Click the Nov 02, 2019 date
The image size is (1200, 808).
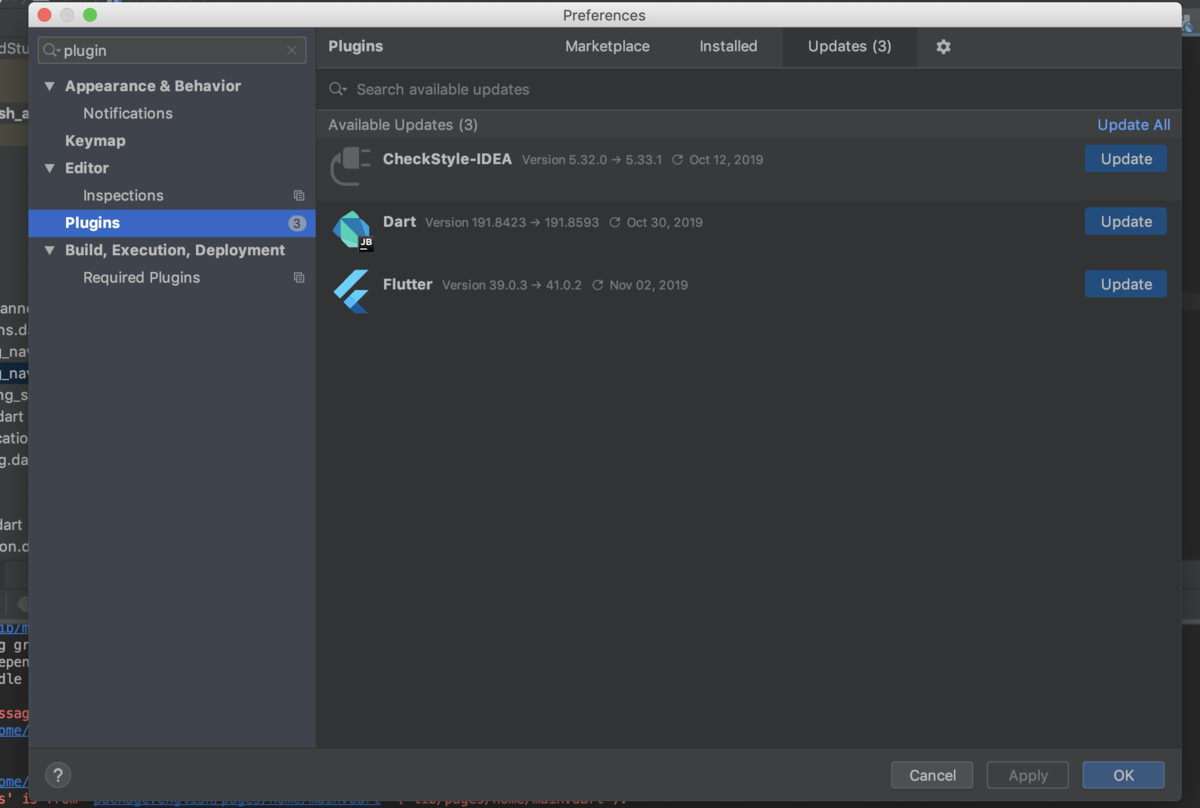click(x=649, y=285)
